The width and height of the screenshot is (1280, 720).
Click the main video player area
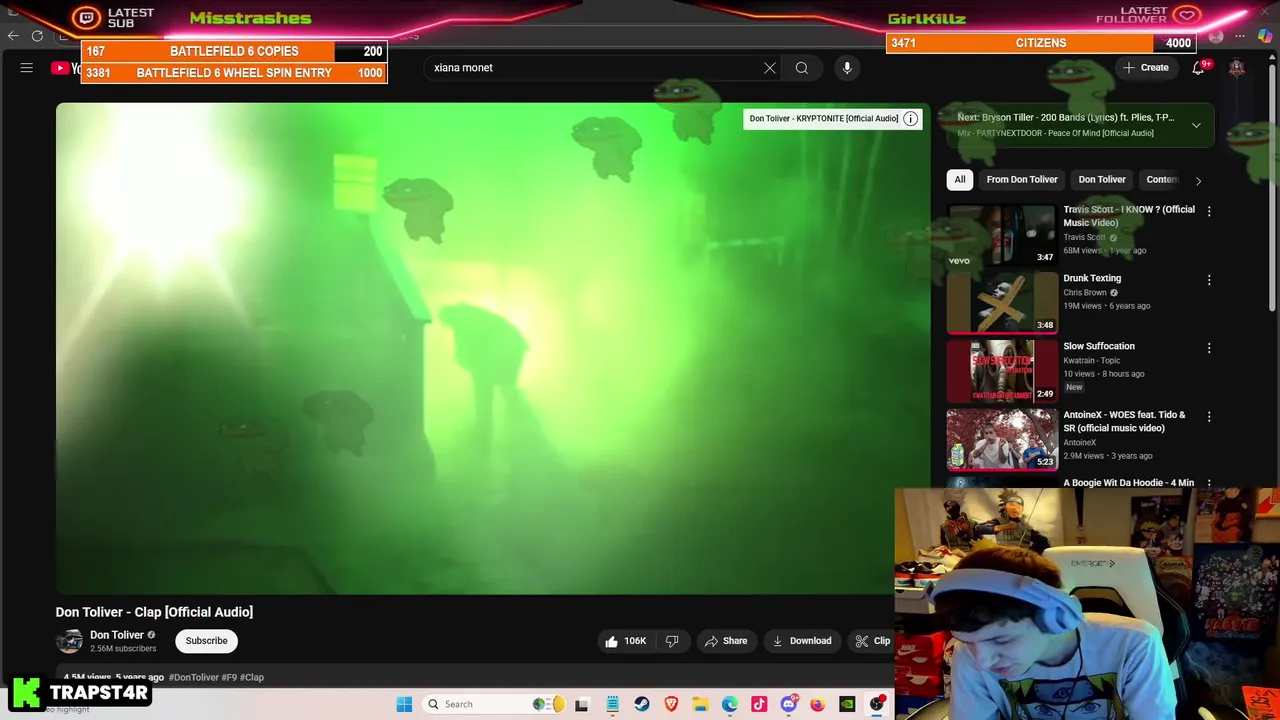(492, 348)
